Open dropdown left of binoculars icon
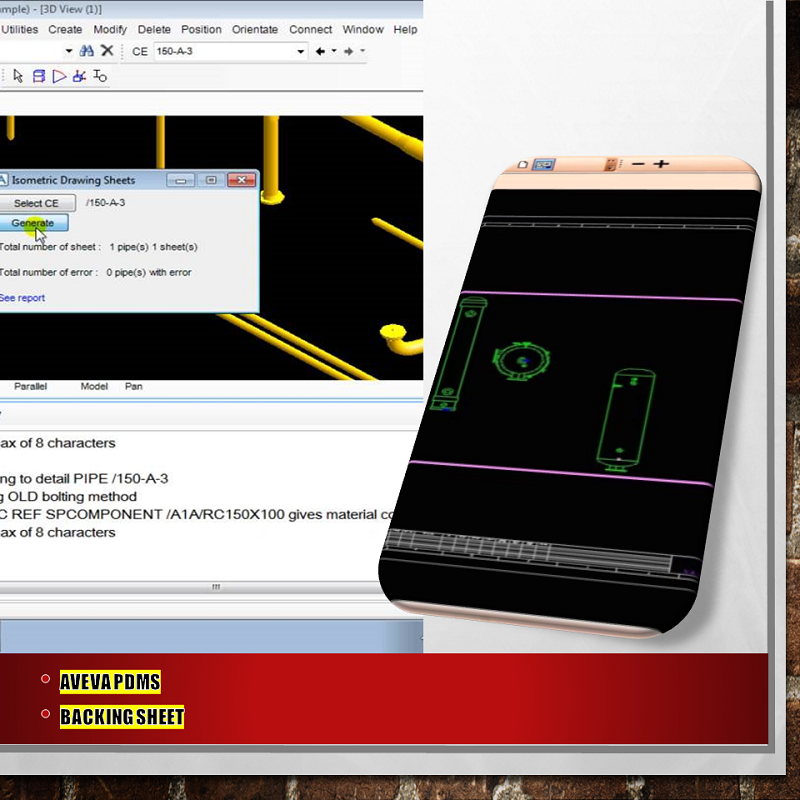800x800 pixels. coord(69,51)
